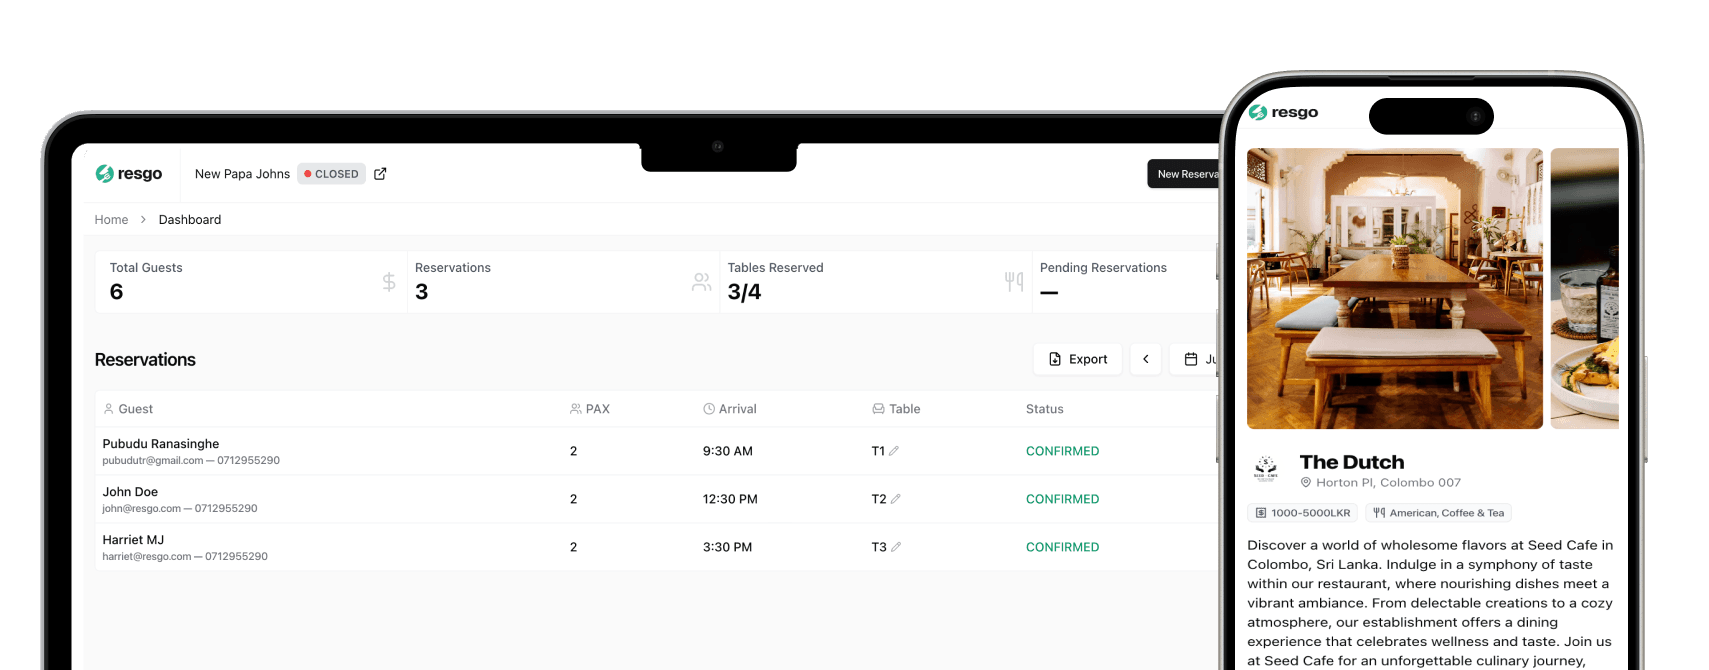Open Harriet MJ's reservation row
This screenshot has width=1709, height=670.
(656, 547)
